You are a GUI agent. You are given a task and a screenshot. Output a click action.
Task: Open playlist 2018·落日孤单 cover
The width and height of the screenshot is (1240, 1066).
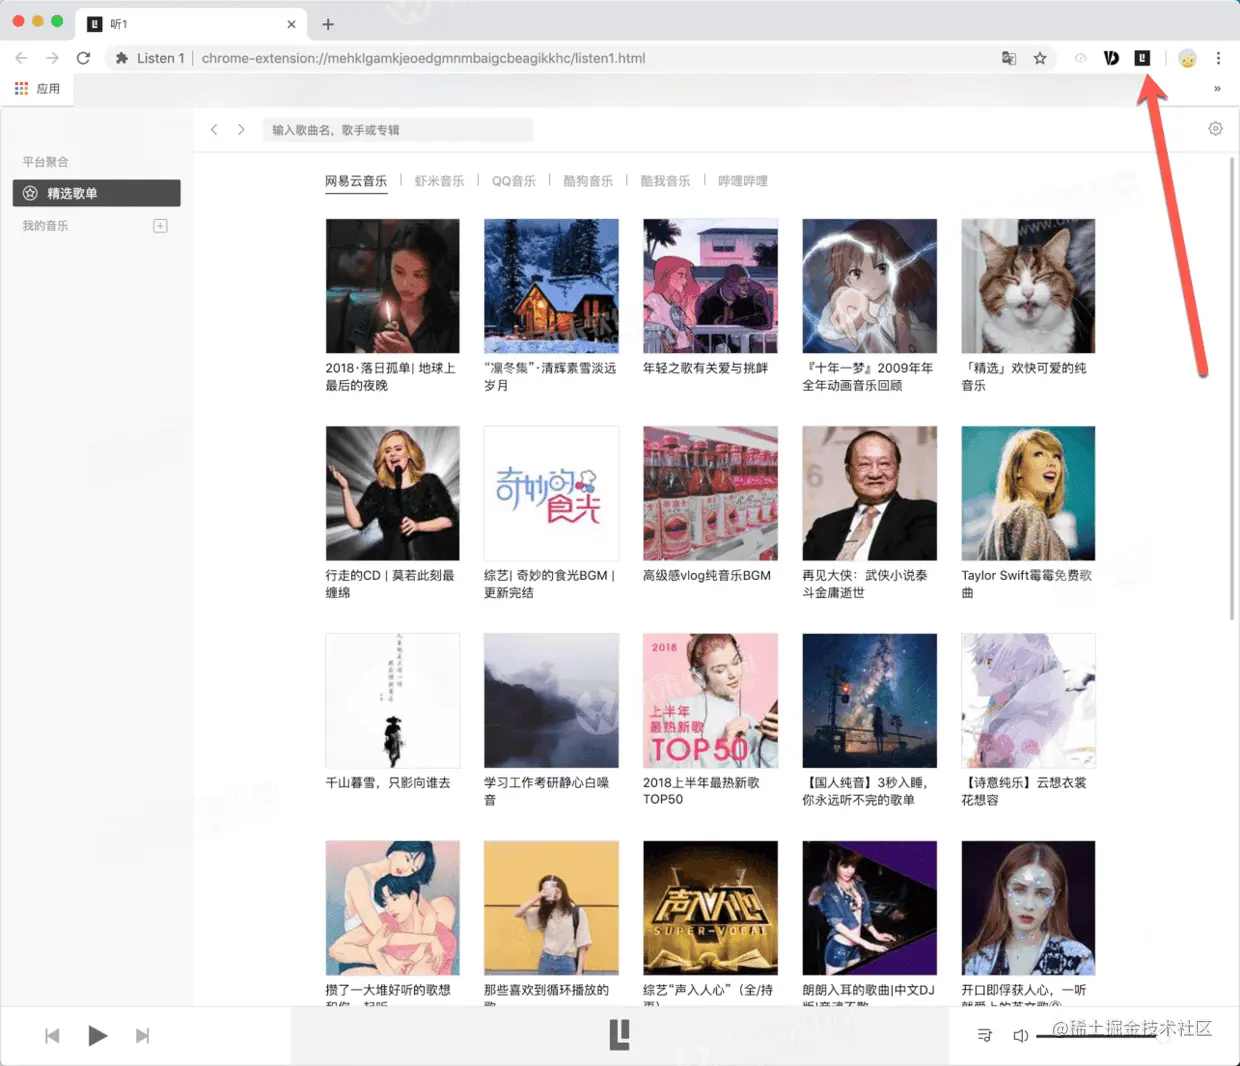392,286
